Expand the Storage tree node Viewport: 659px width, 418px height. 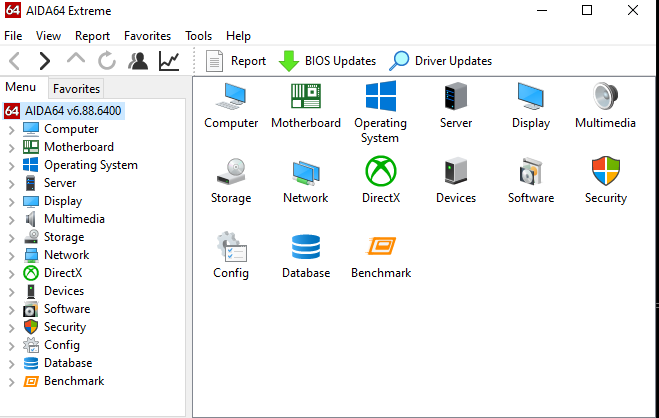click(11, 238)
